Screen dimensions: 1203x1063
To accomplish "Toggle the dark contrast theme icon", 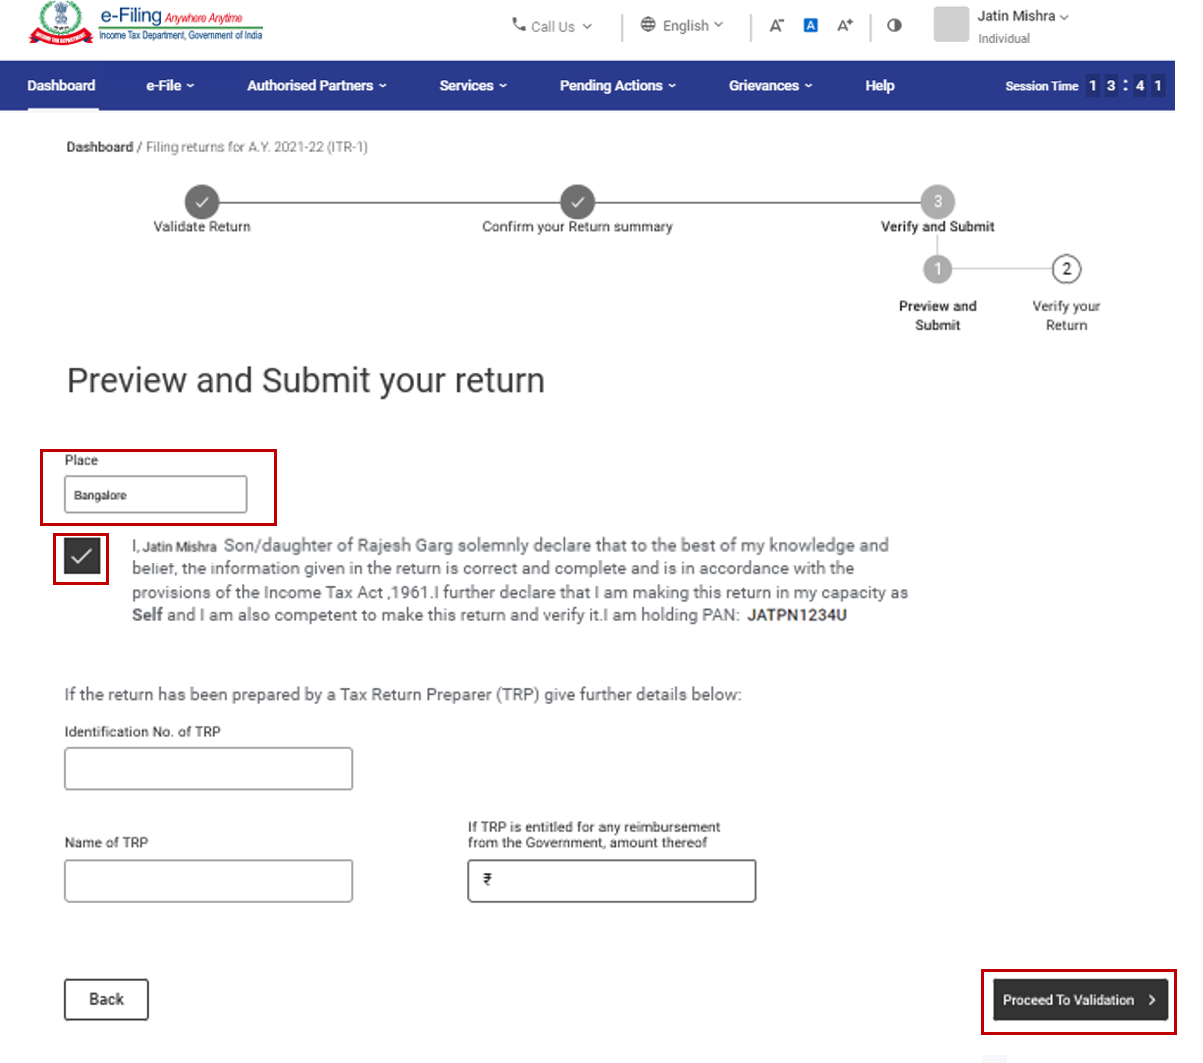I will pos(893,26).
